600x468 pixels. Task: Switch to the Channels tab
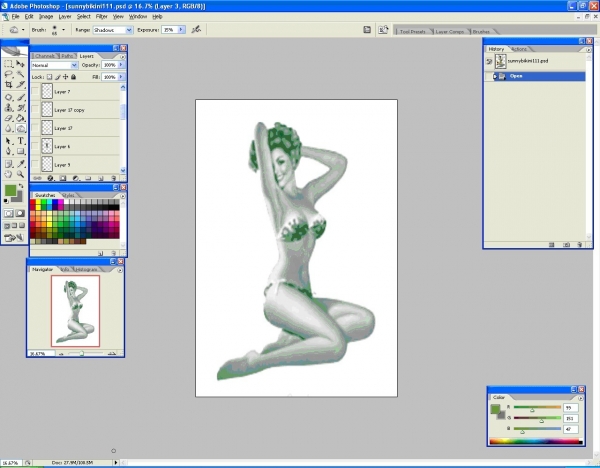pyautogui.click(x=45, y=56)
